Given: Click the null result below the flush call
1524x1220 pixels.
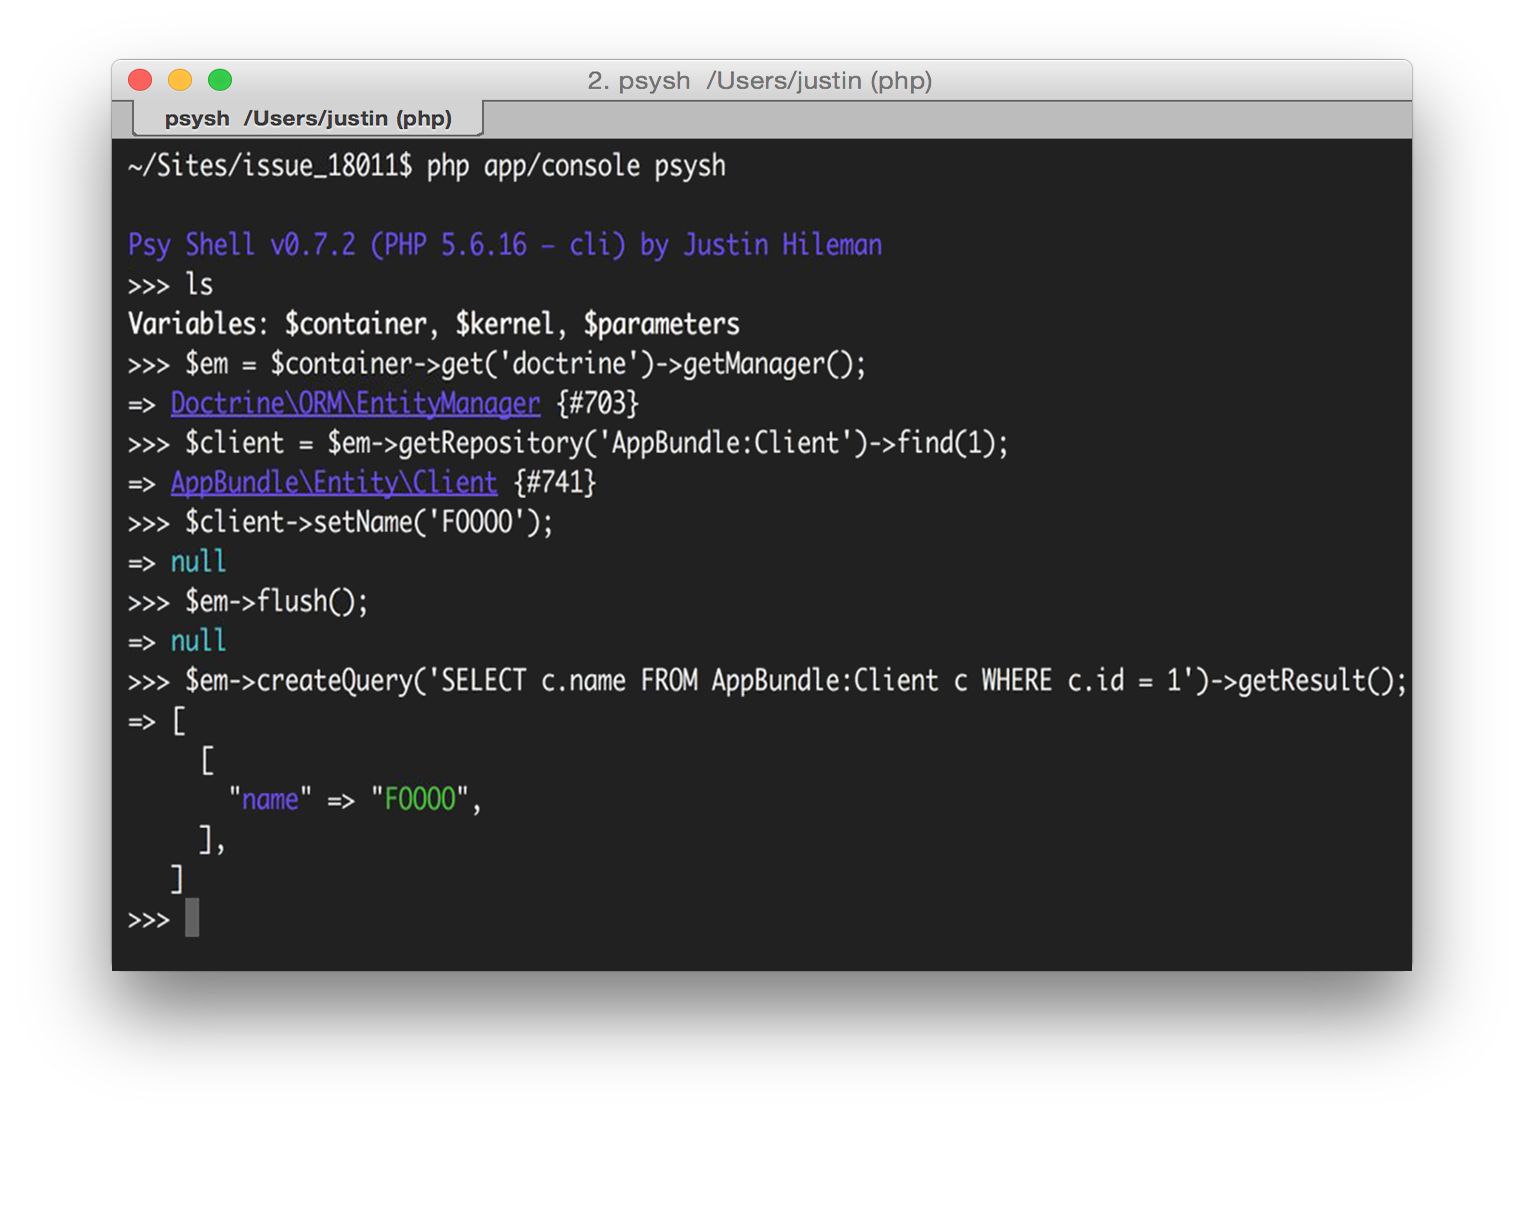Looking at the screenshot, I should (198, 641).
